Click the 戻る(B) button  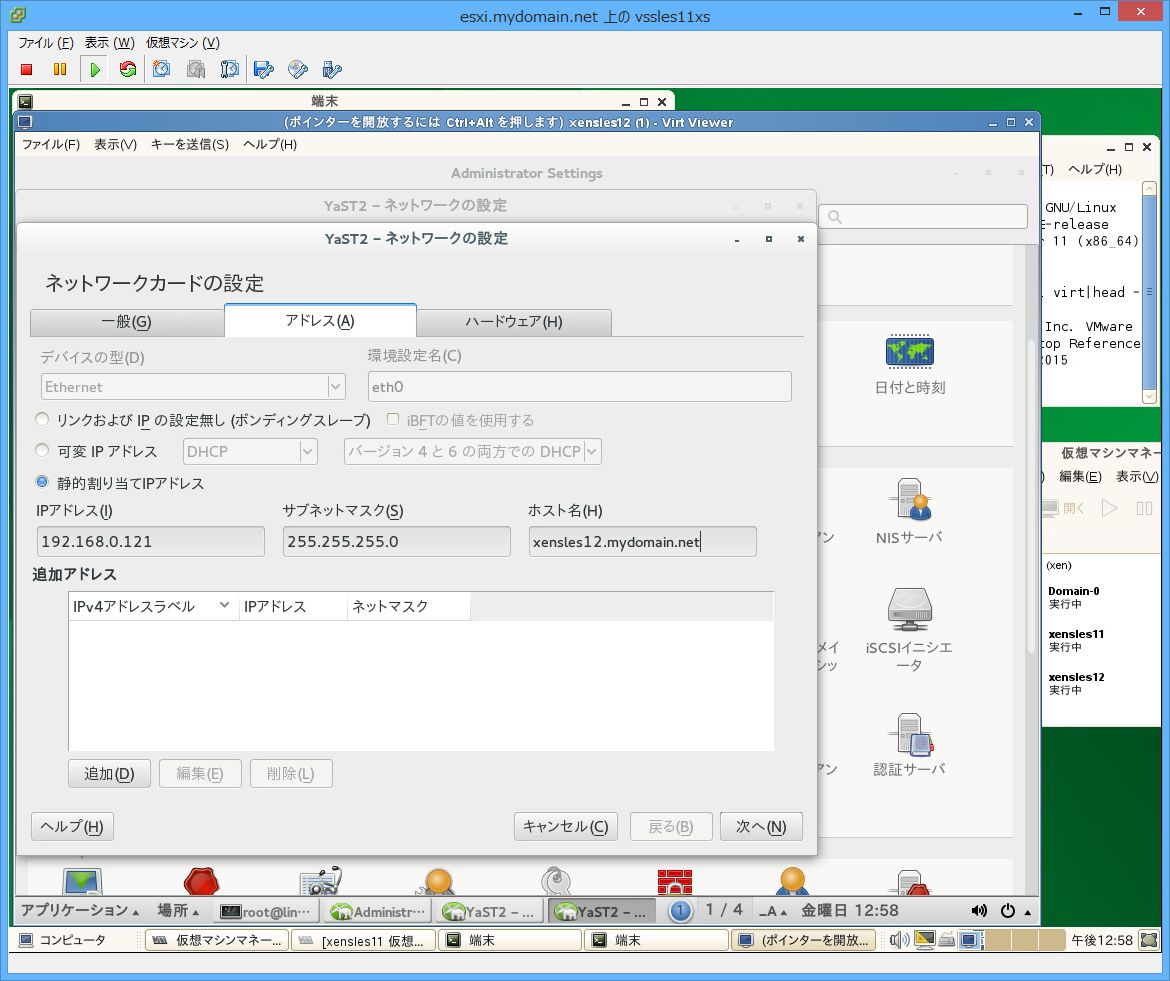(x=671, y=827)
